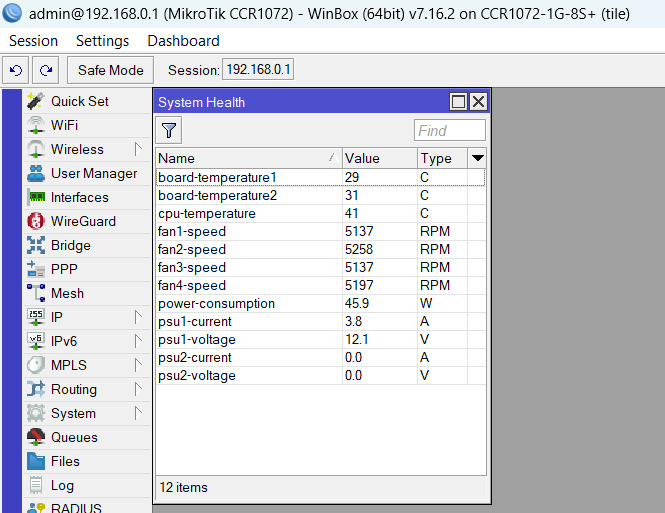
Task: Open the Log label in sidebar
Action: click(x=62, y=485)
